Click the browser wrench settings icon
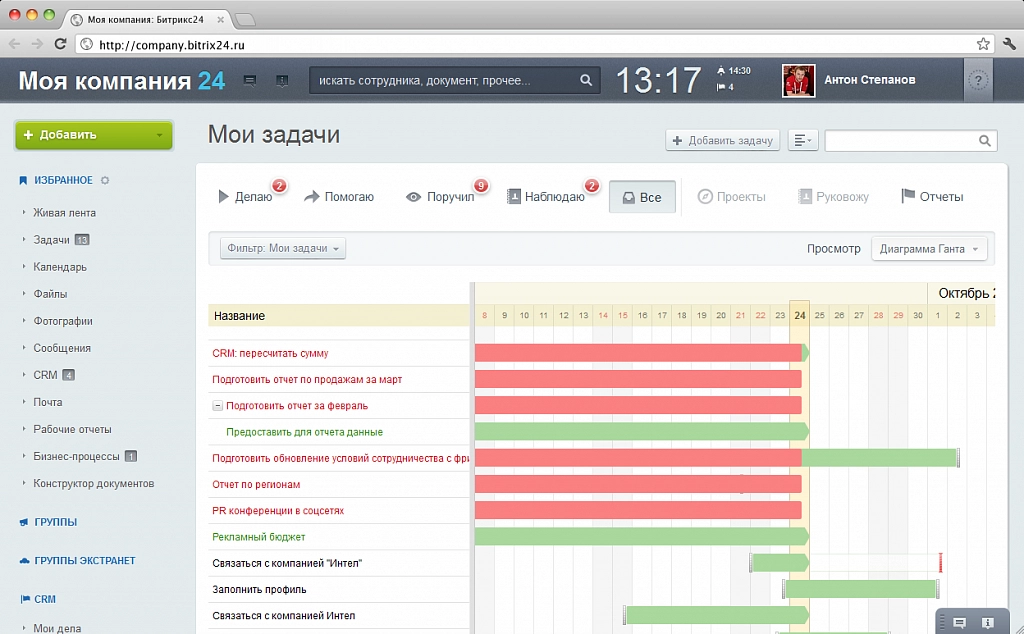Viewport: 1024px width, 634px height. click(1009, 44)
